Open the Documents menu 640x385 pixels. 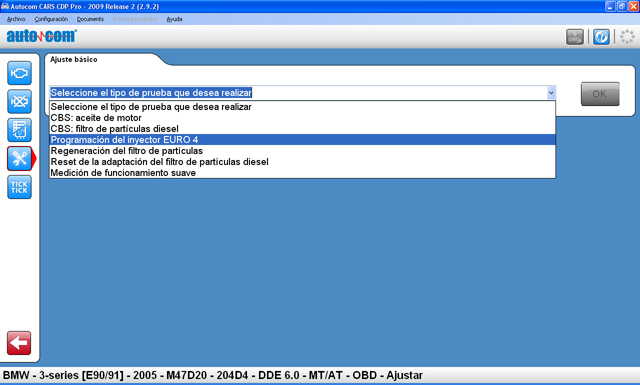tap(90, 19)
